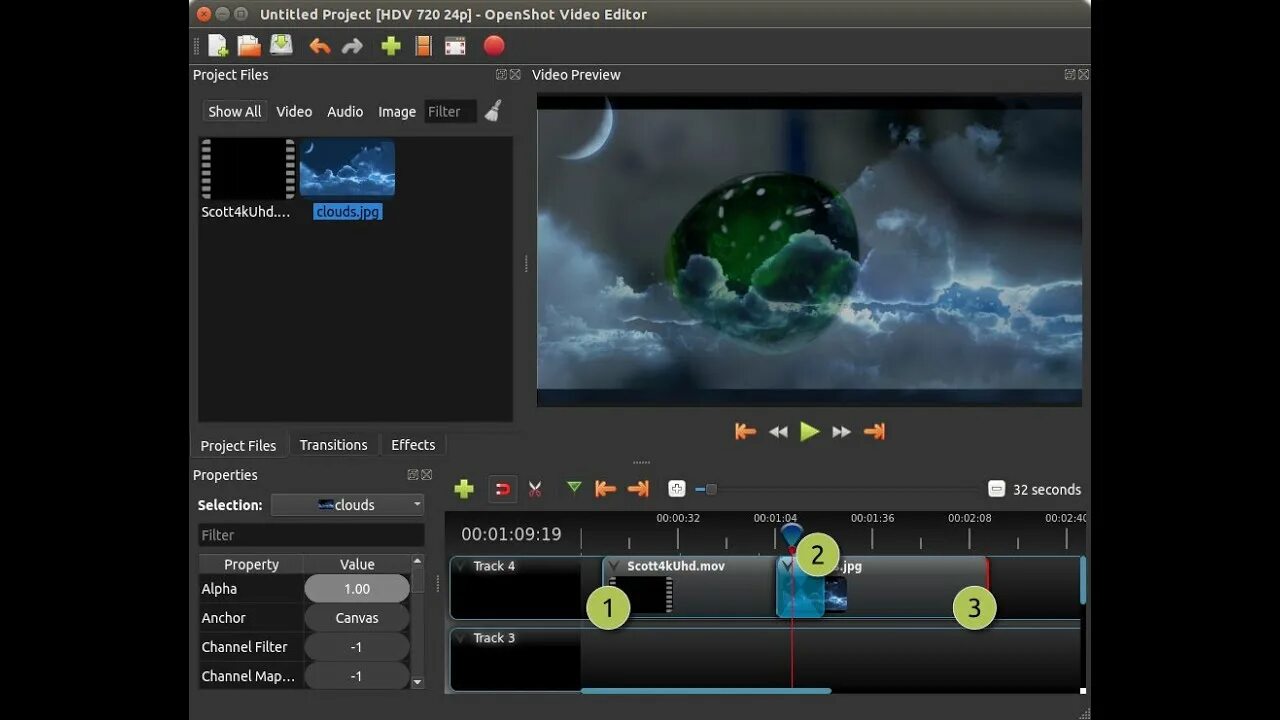Show All project files filter

tap(235, 112)
